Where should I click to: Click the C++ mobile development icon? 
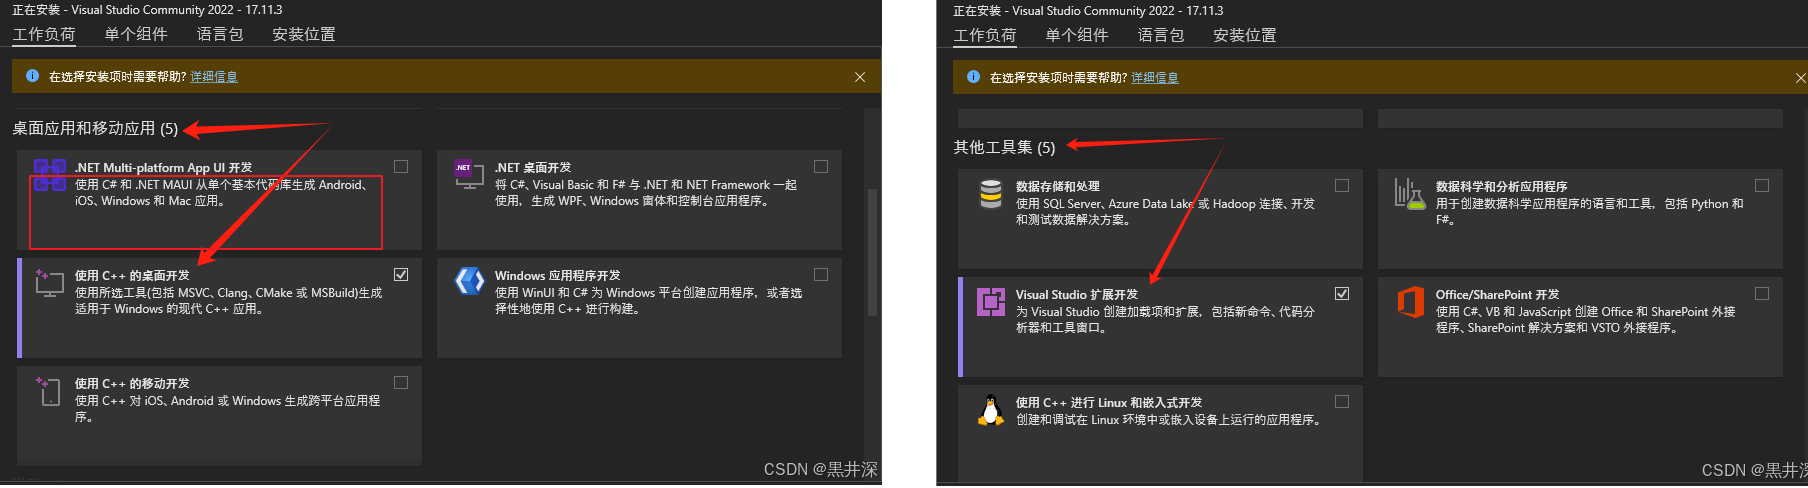[x=49, y=390]
